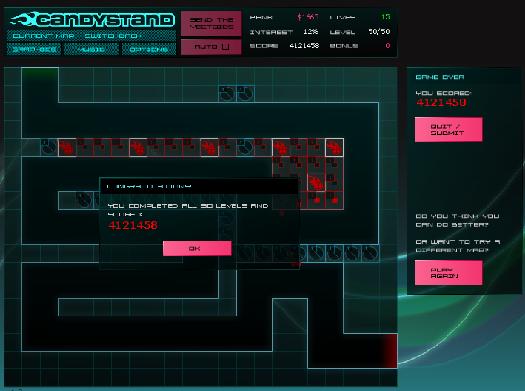
Task: Click the Play Again button
Action: coord(448,273)
